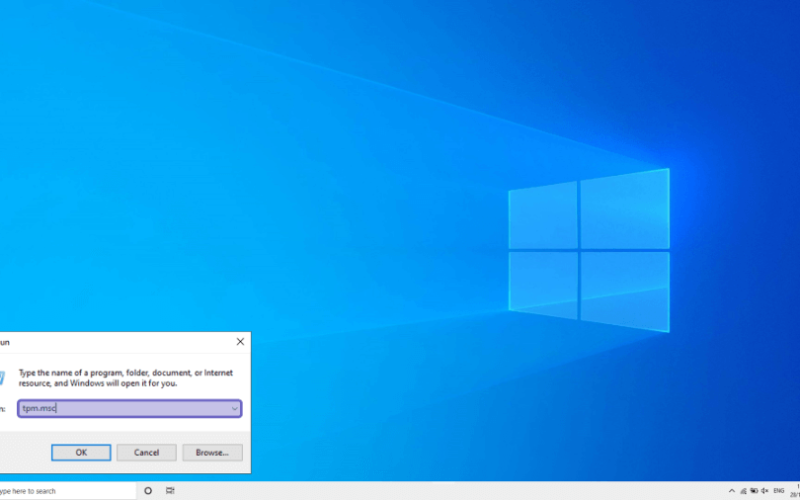Switch input language via ENG indicator
The width and height of the screenshot is (800, 500).
[x=779, y=491]
